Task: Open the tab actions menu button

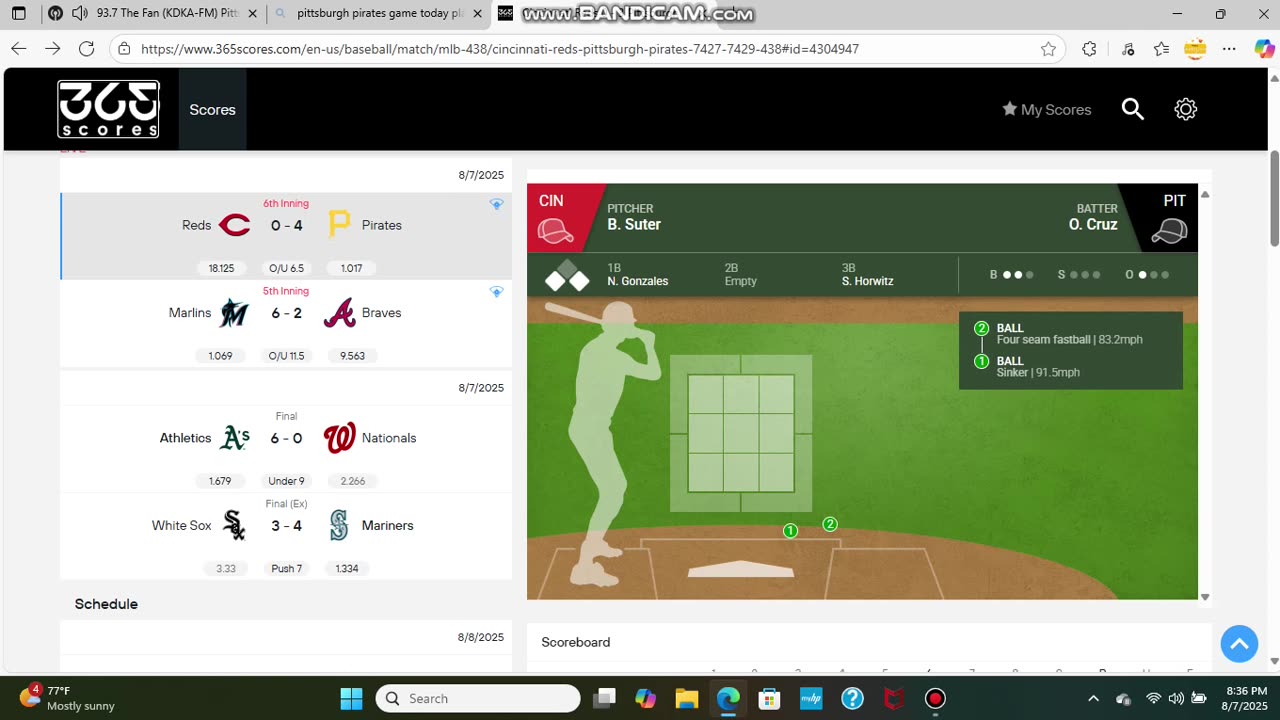Action: coord(18,13)
